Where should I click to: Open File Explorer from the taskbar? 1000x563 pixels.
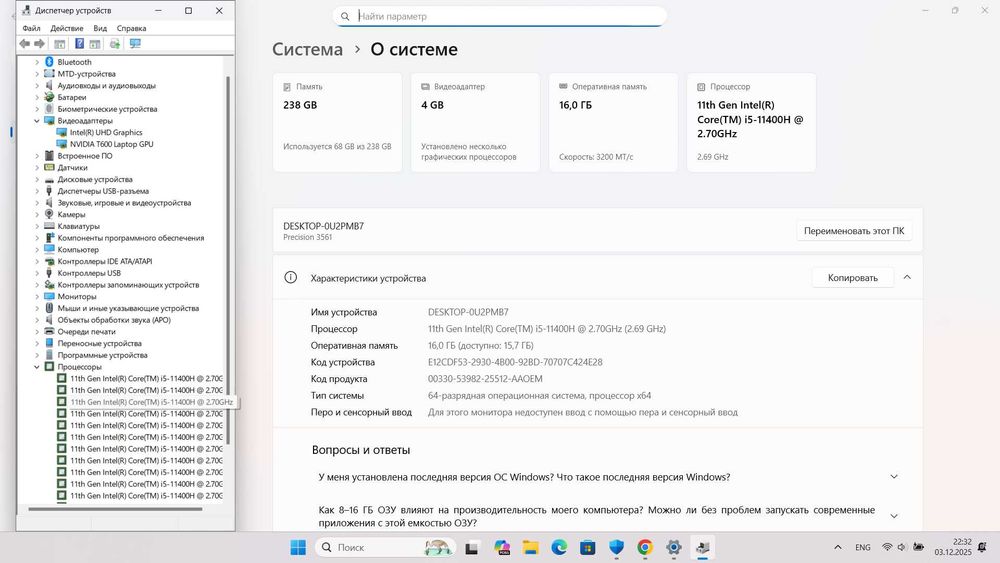[530, 547]
